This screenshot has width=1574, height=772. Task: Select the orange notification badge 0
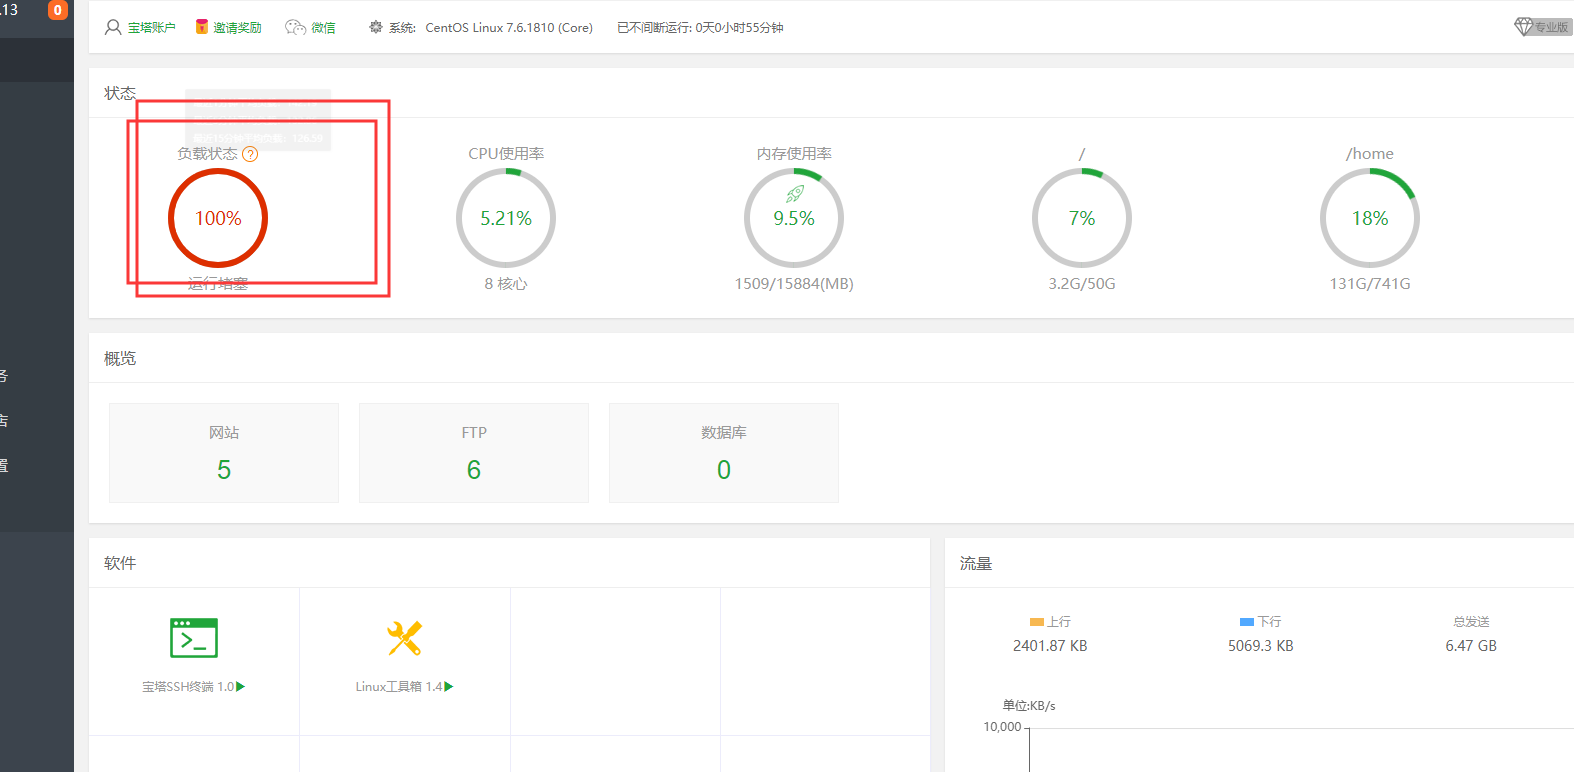click(58, 10)
